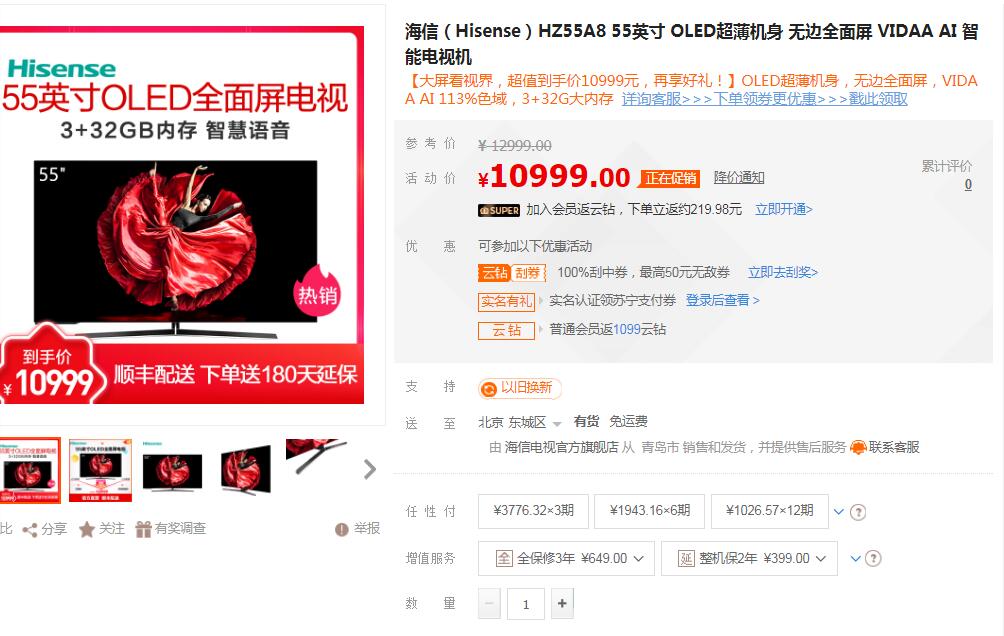Viewport: 1004px width, 636px height.
Task: Select the third TV product thumbnail
Action: (172, 469)
